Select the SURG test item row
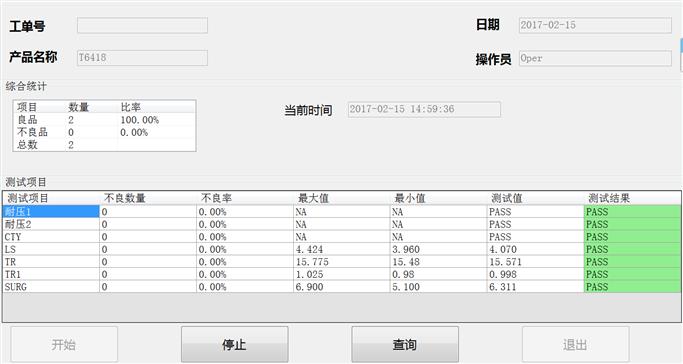 click(x=342, y=287)
